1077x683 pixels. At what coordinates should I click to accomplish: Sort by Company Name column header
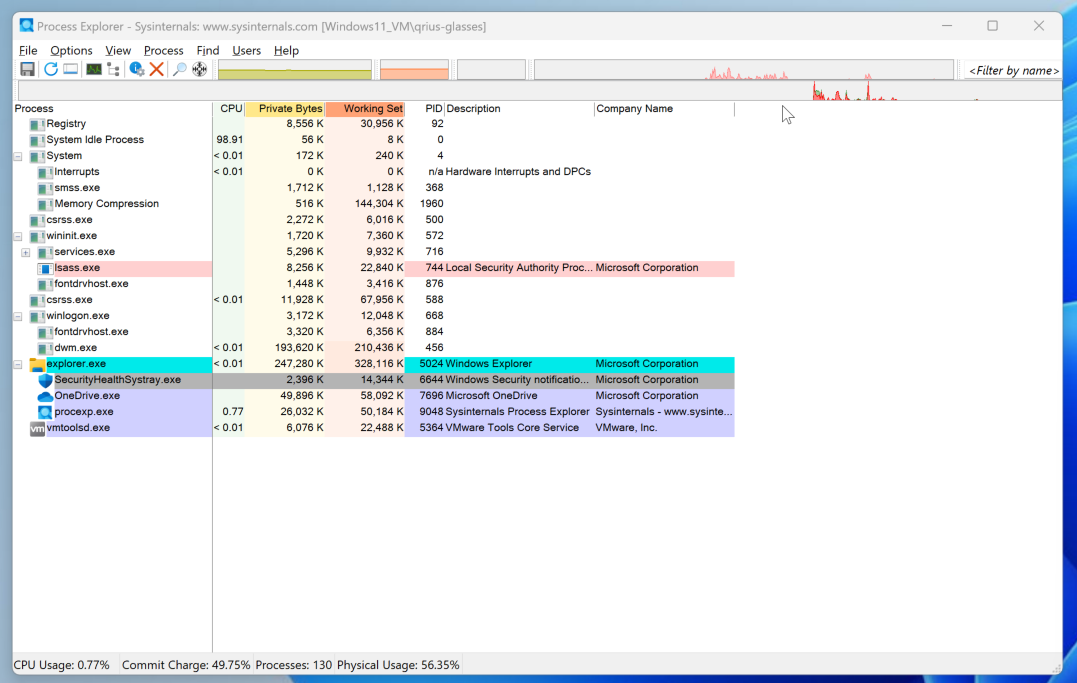pyautogui.click(x=664, y=109)
